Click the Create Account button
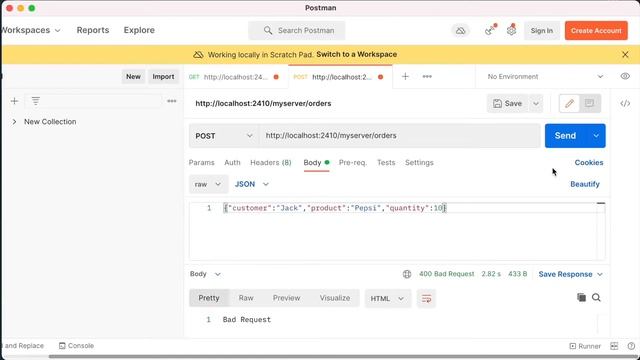This screenshot has width=640, height=360. 596,31
